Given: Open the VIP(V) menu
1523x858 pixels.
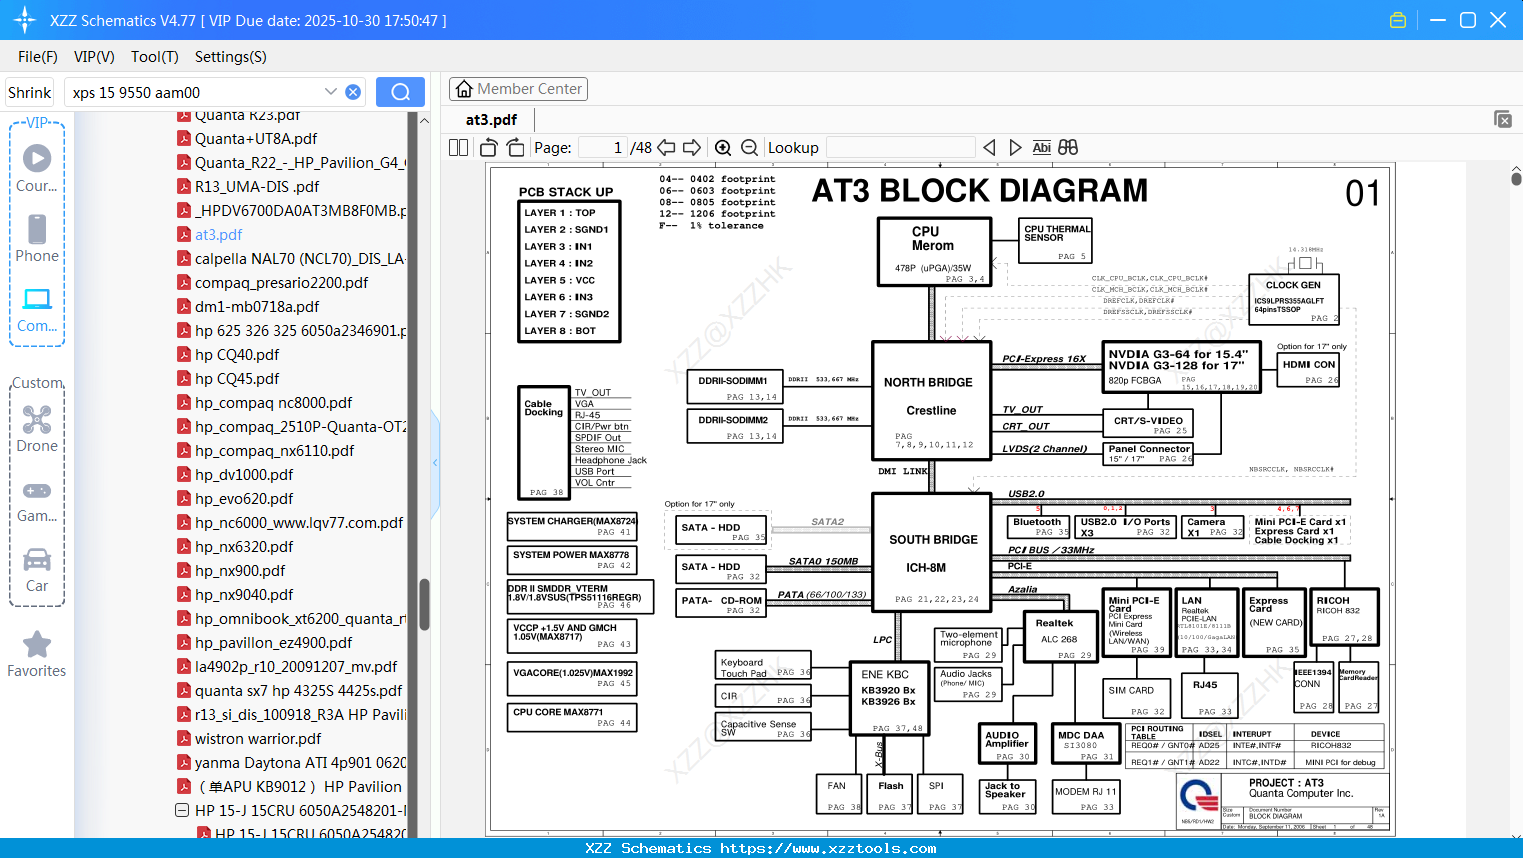Looking at the screenshot, I should click(94, 57).
